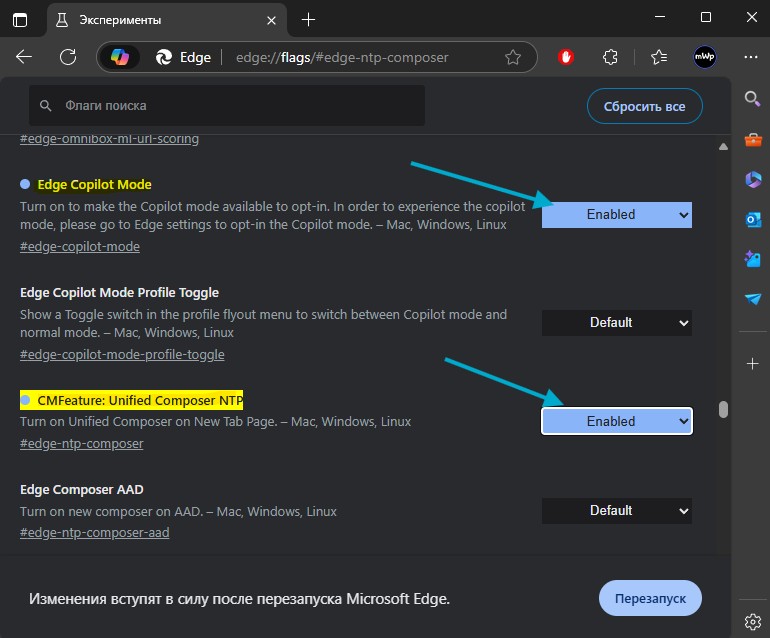770x638 pixels.
Task: Click the search magnifier in flags field
Action: (x=45, y=106)
